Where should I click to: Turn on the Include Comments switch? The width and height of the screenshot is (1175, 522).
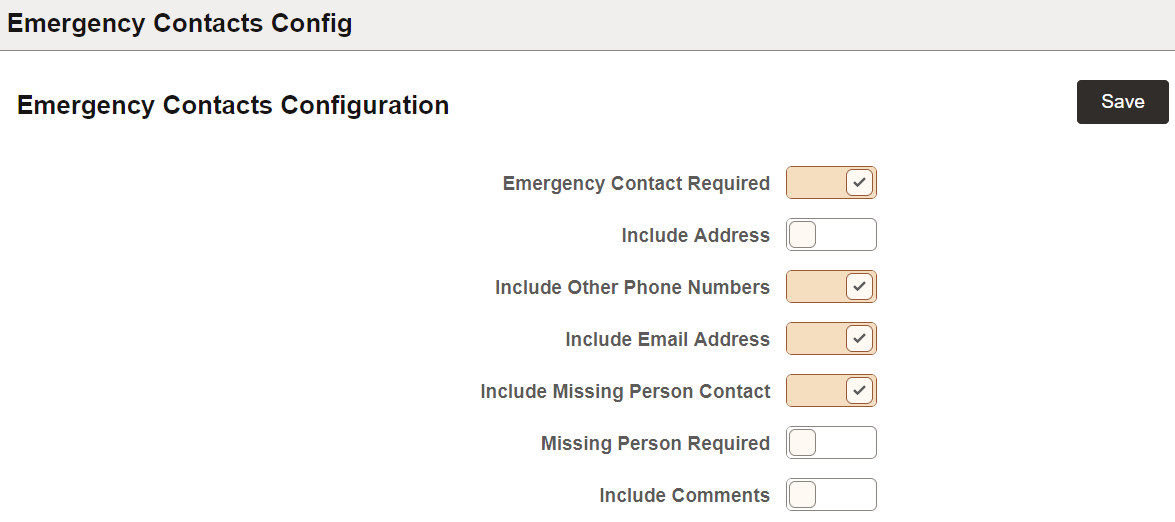point(831,495)
